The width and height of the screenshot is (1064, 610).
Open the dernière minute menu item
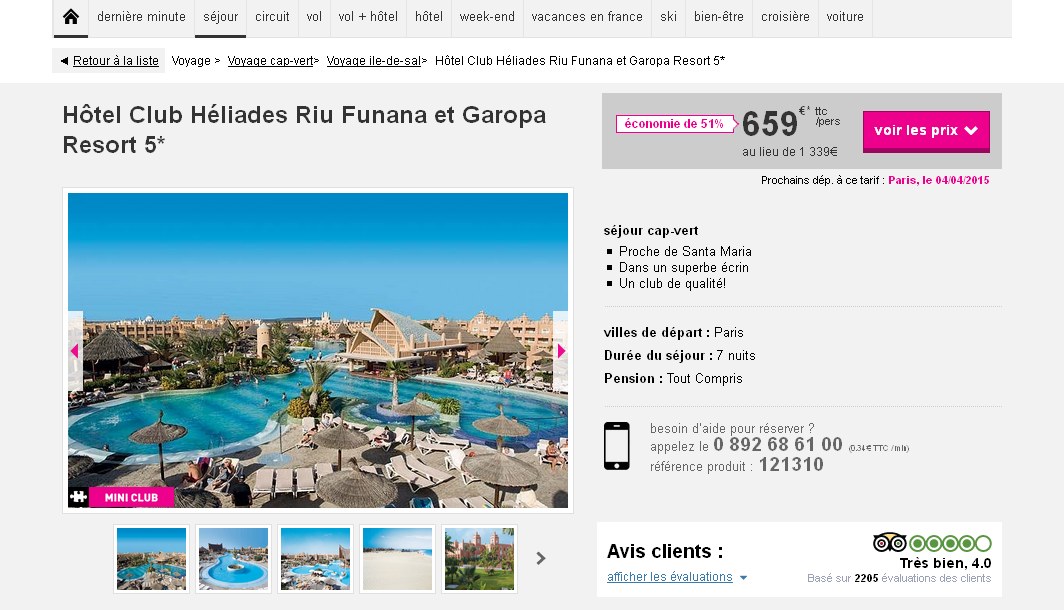click(x=141, y=17)
